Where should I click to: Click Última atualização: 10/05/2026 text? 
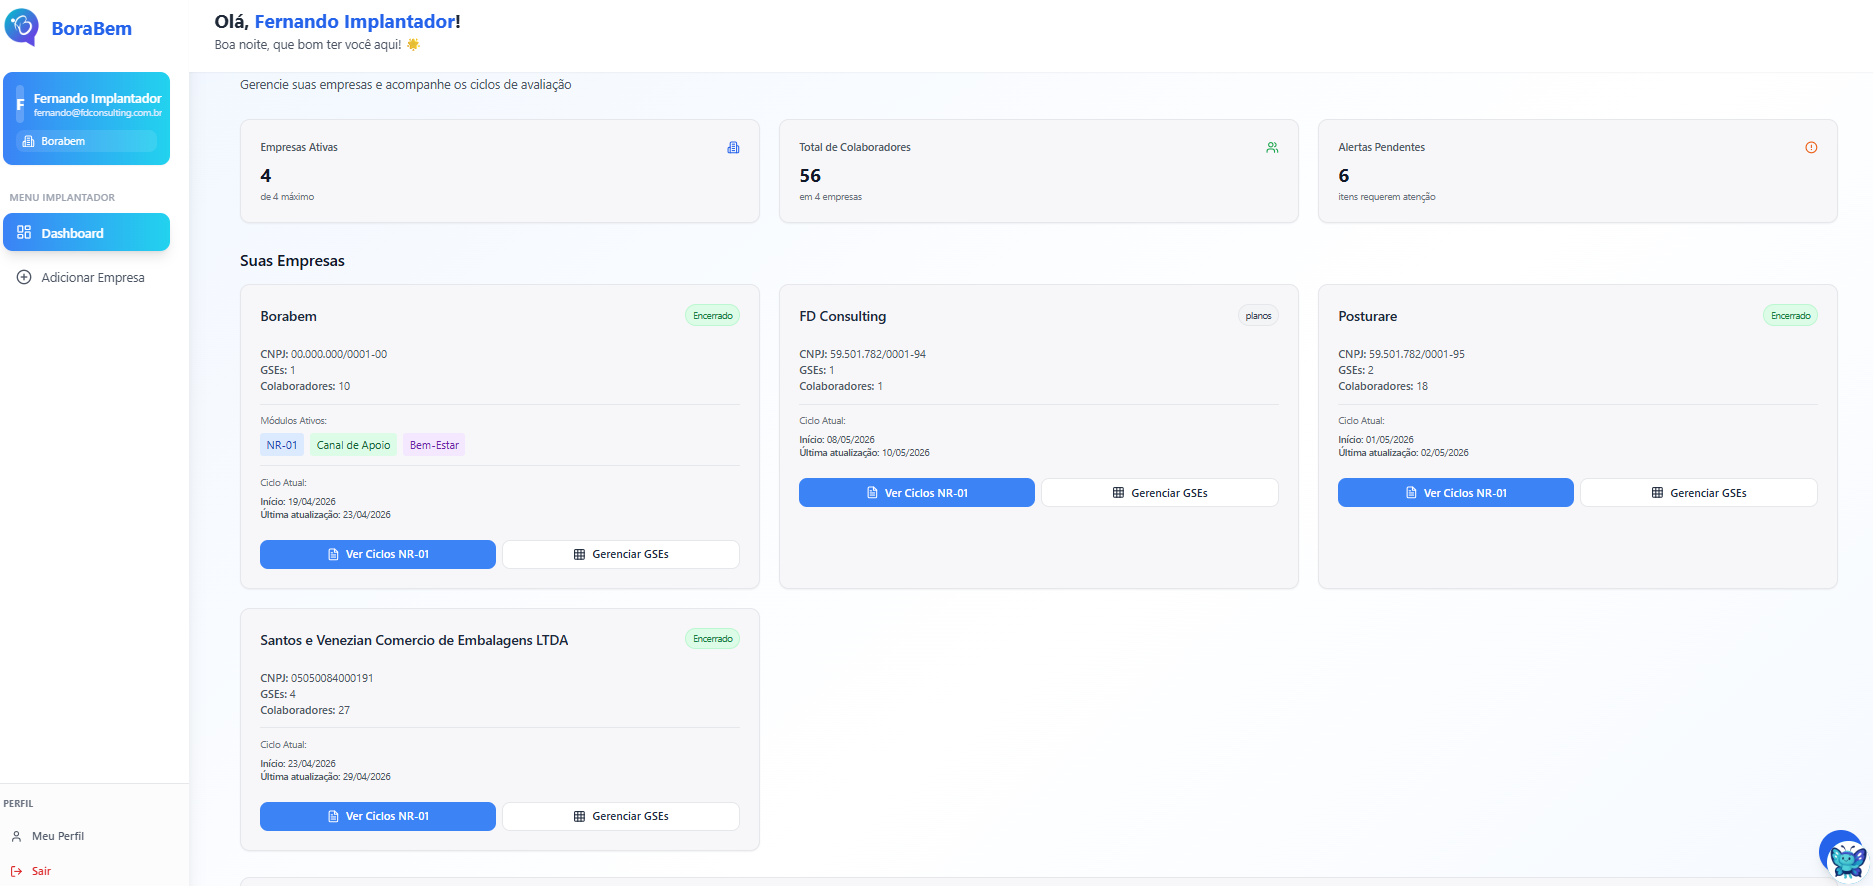pyautogui.click(x=864, y=453)
